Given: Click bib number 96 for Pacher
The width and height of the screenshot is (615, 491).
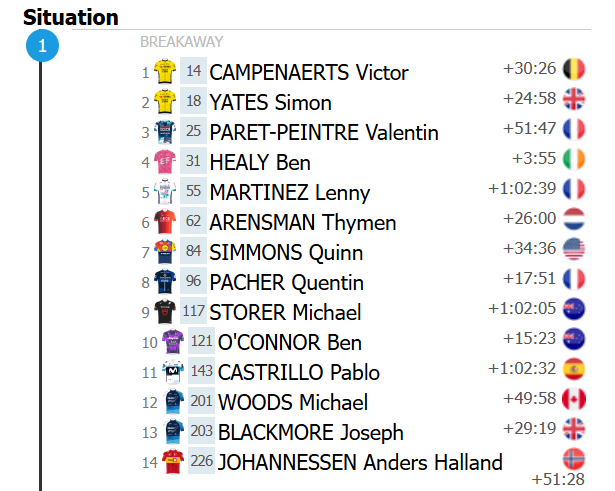Looking at the screenshot, I should tap(193, 282).
